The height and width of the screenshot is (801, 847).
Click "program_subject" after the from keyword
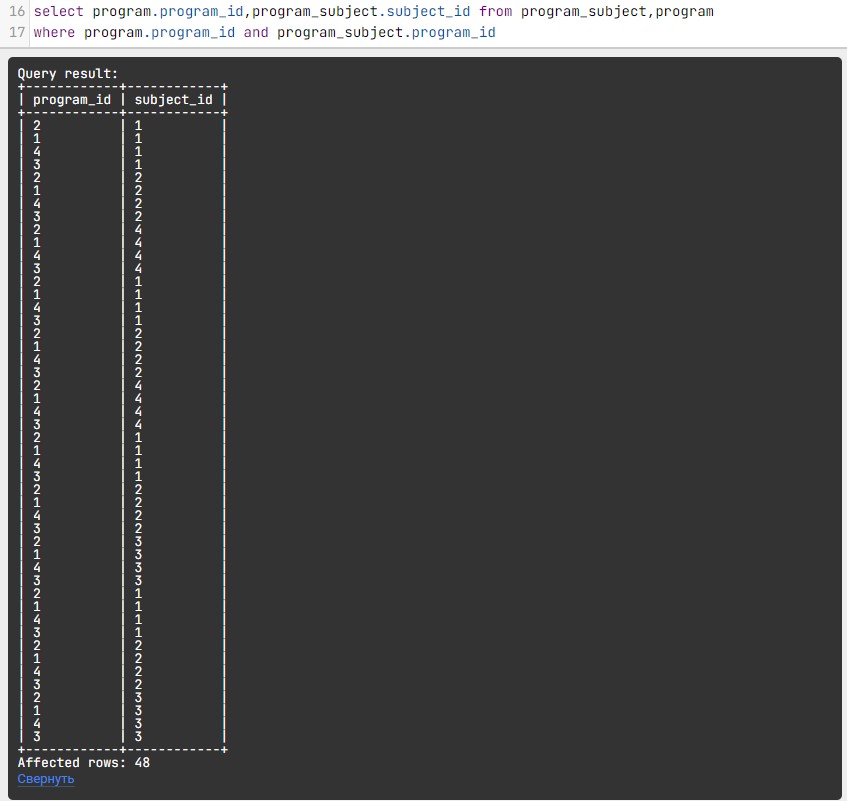[583, 12]
